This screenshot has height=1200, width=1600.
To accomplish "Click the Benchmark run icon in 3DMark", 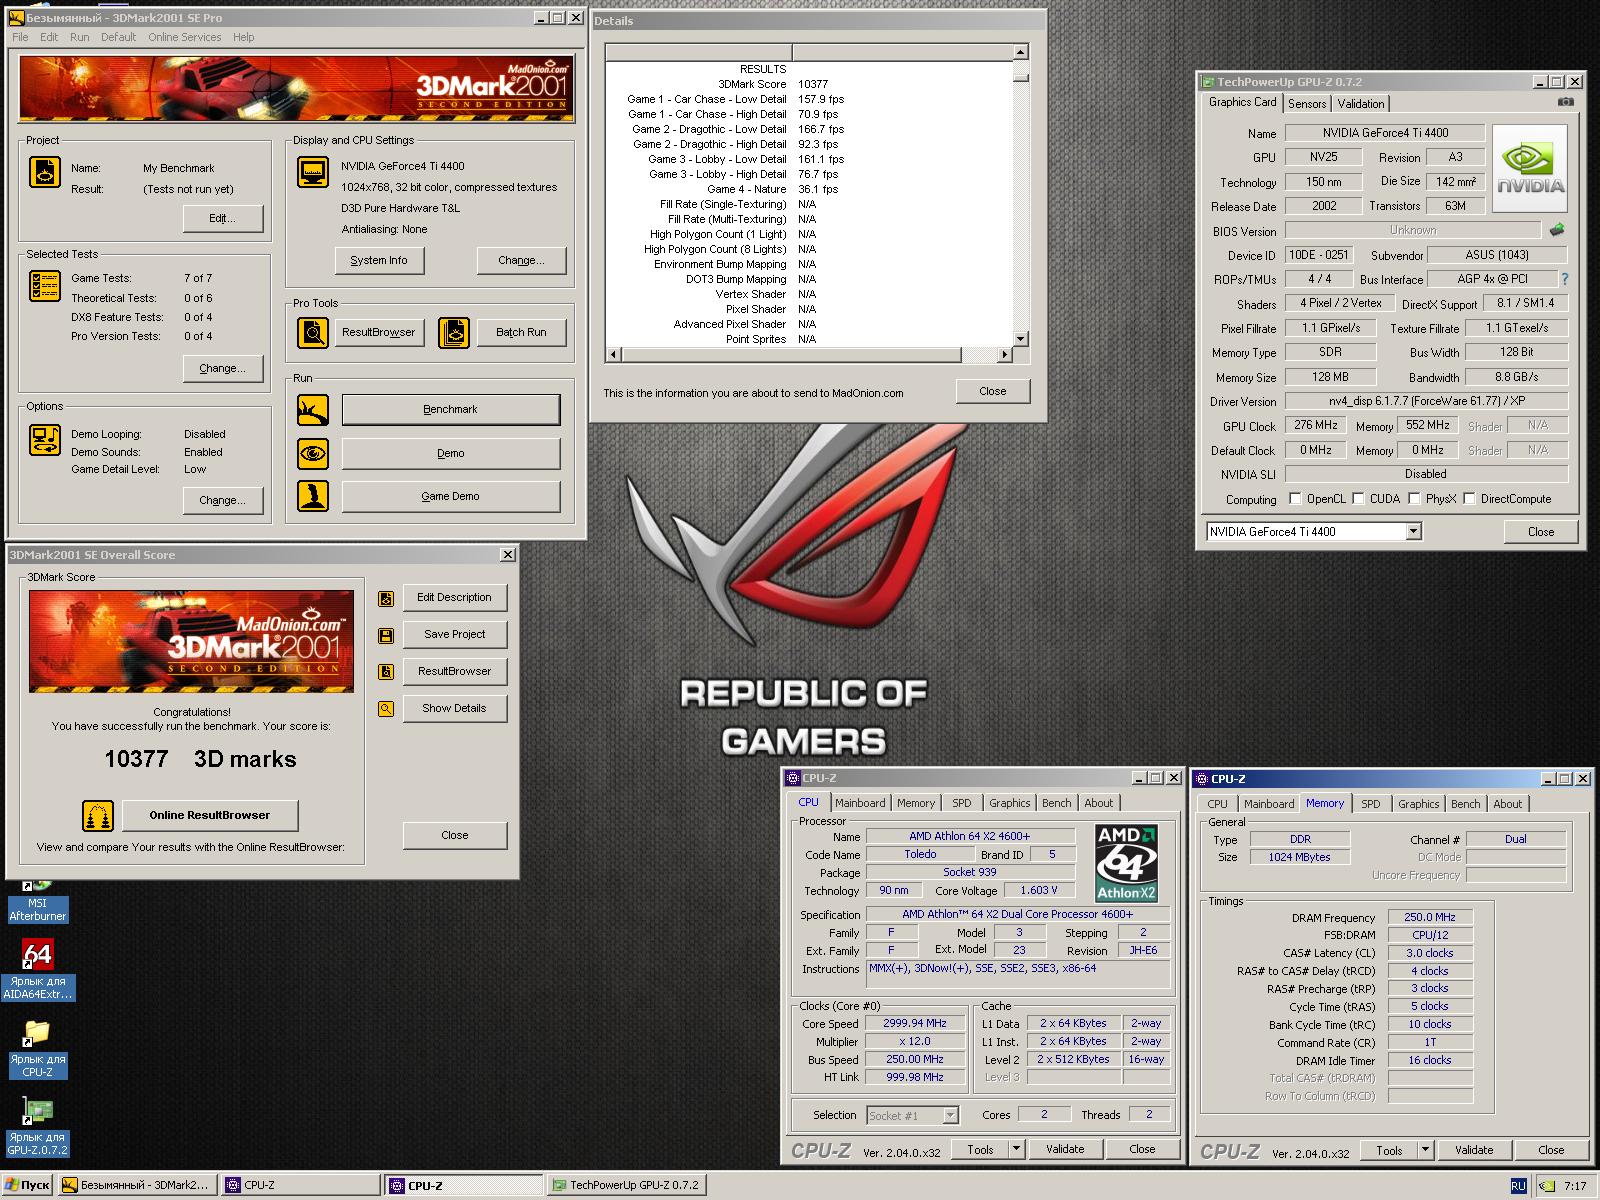I will 313,409.
